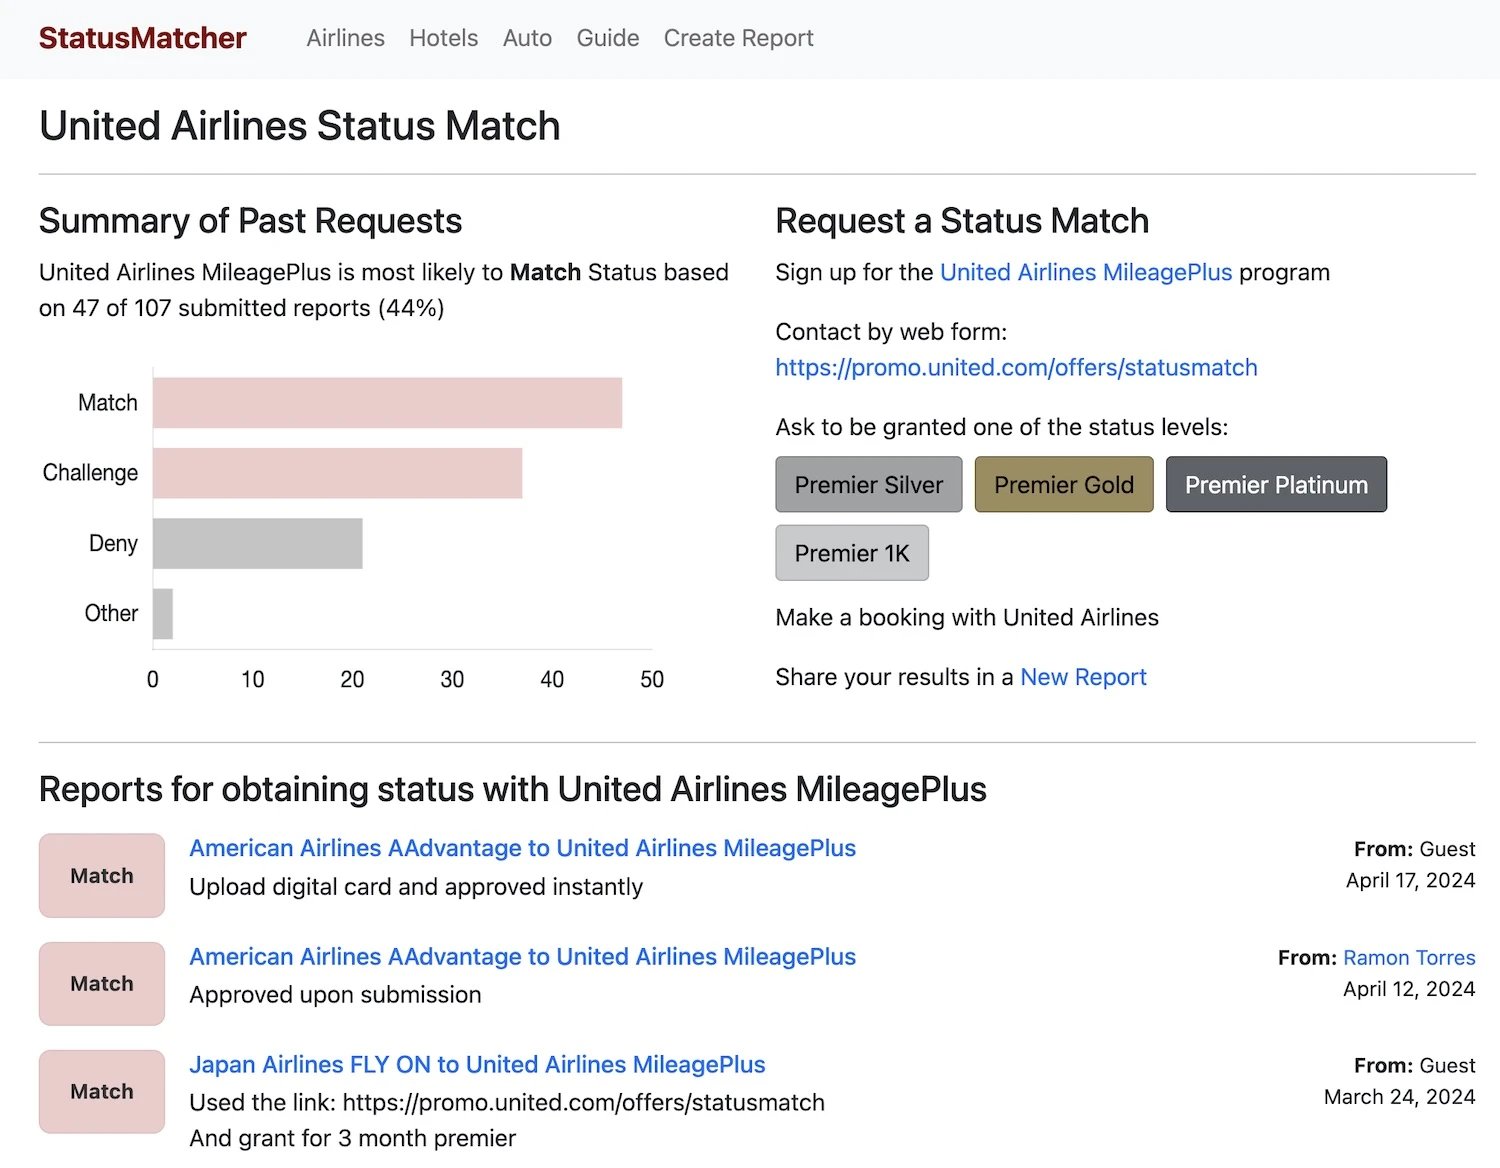Open the April 17 American Airlines AAdvantage report
This screenshot has width=1500, height=1168.
point(523,848)
